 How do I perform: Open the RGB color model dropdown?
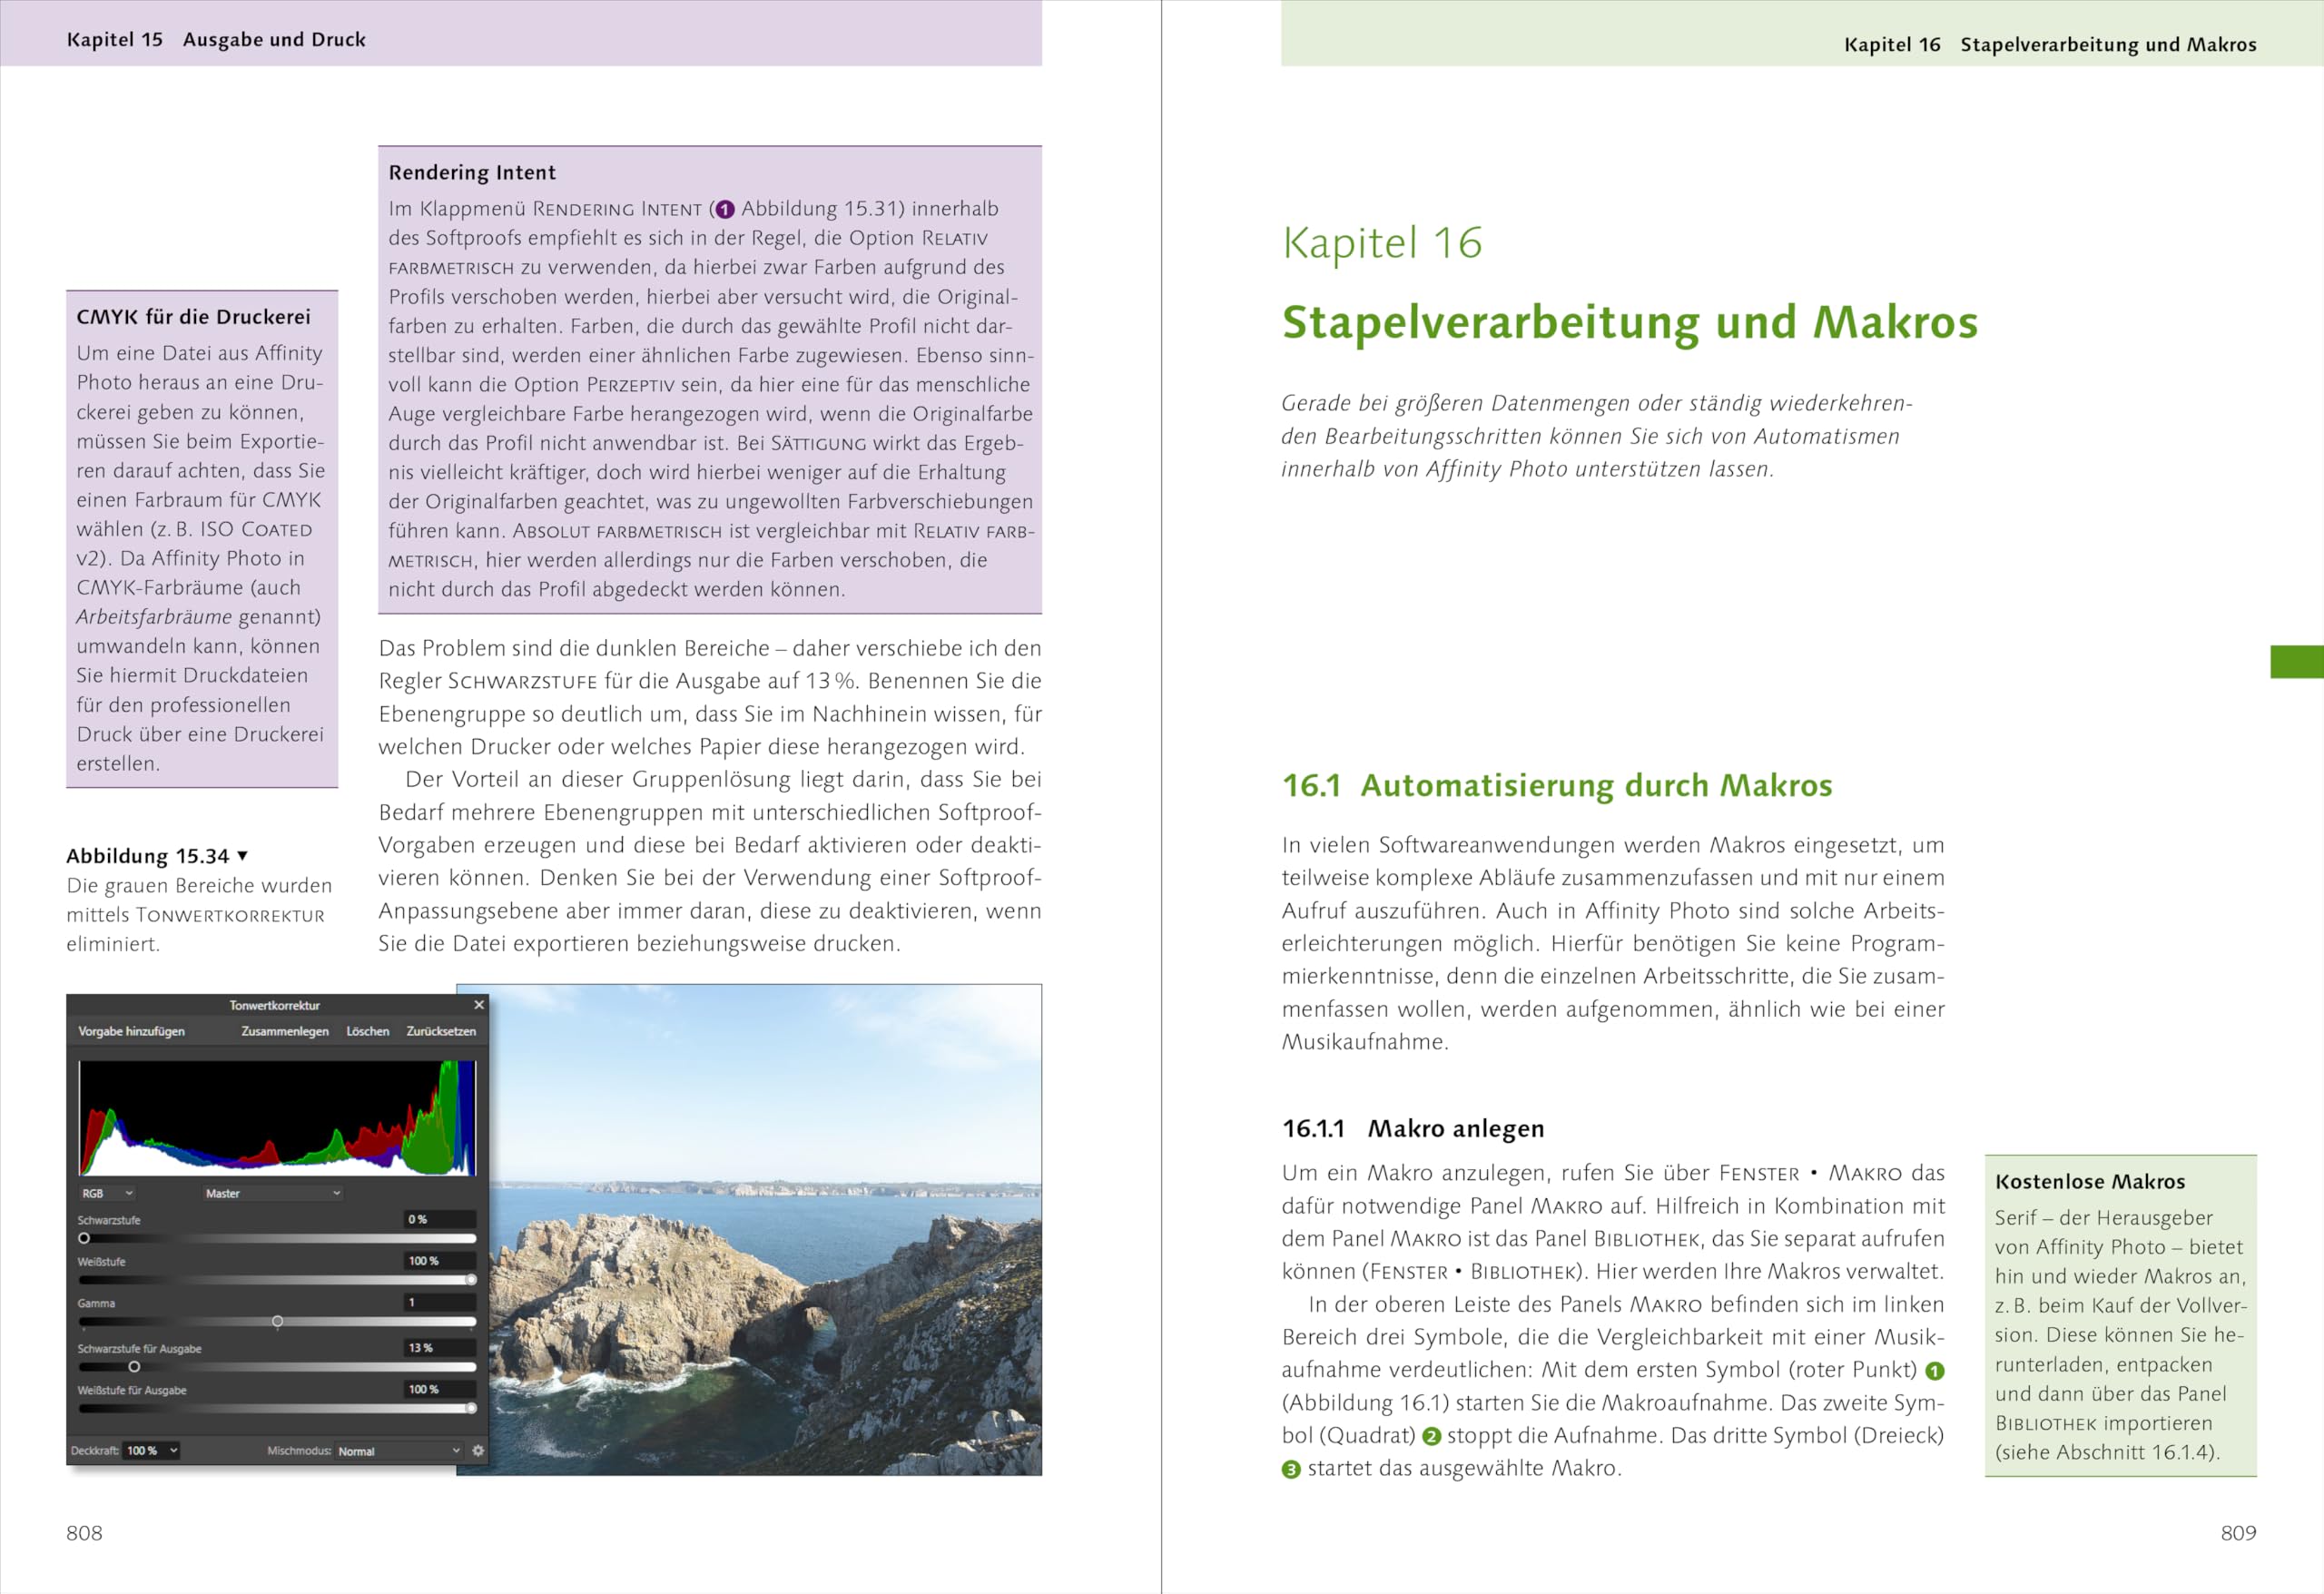coord(107,1193)
